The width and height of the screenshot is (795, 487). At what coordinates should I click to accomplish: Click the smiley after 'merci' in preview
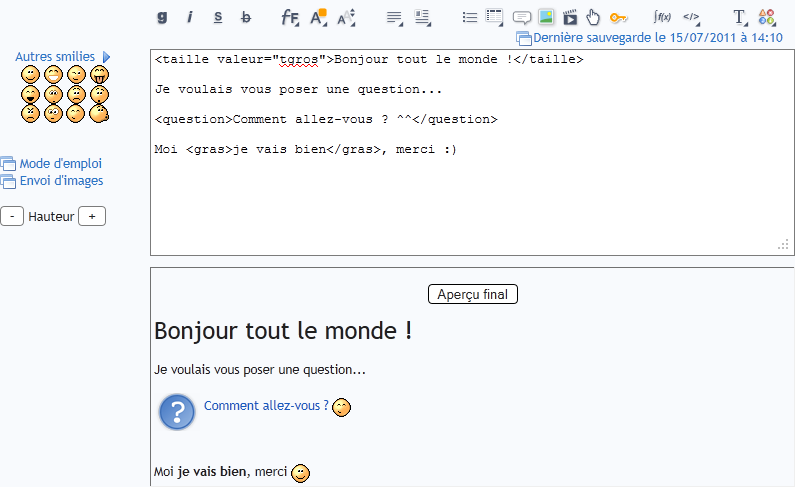click(x=300, y=473)
